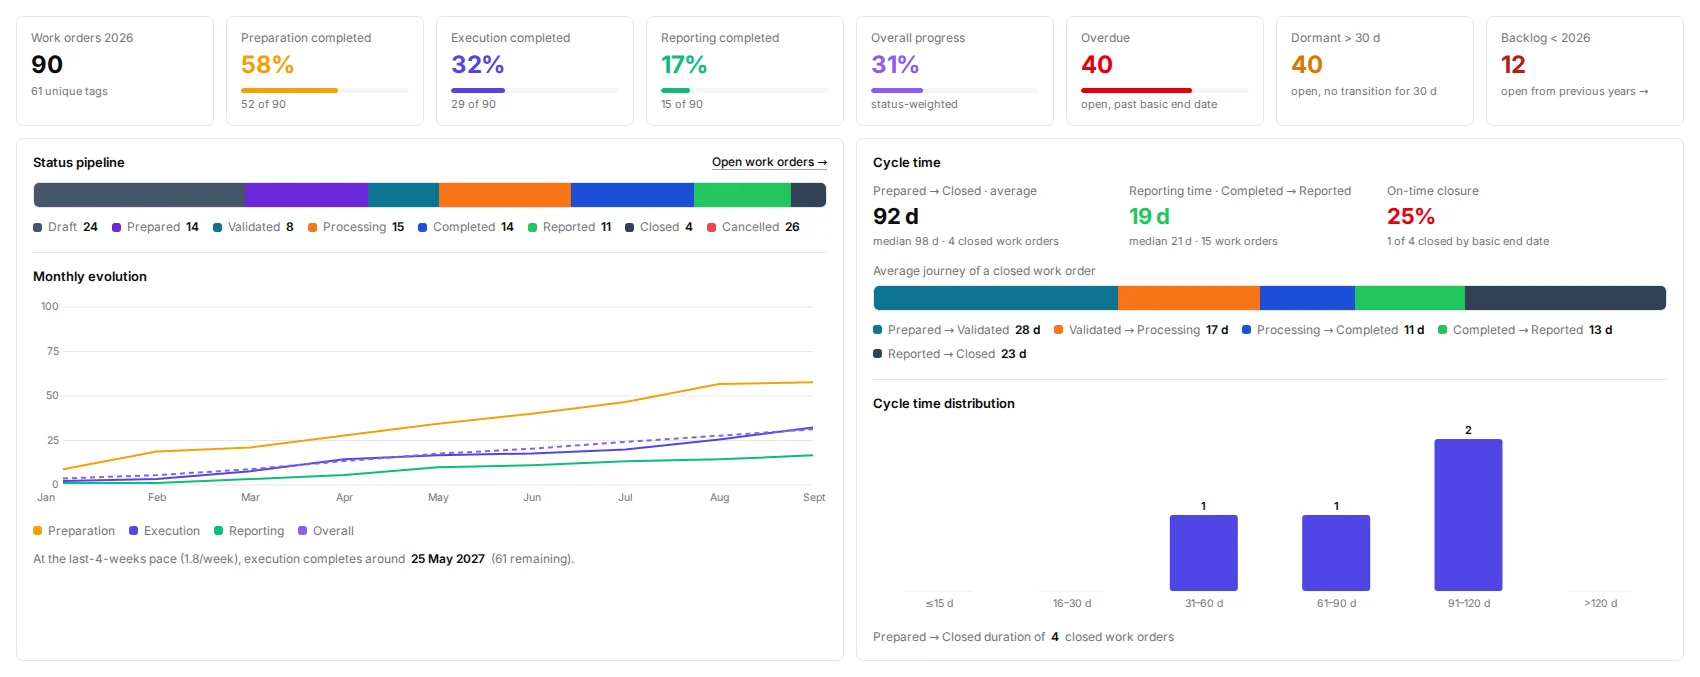Click the Sept label on monthly chart
The width and height of the screenshot is (1700, 677).
point(814,497)
